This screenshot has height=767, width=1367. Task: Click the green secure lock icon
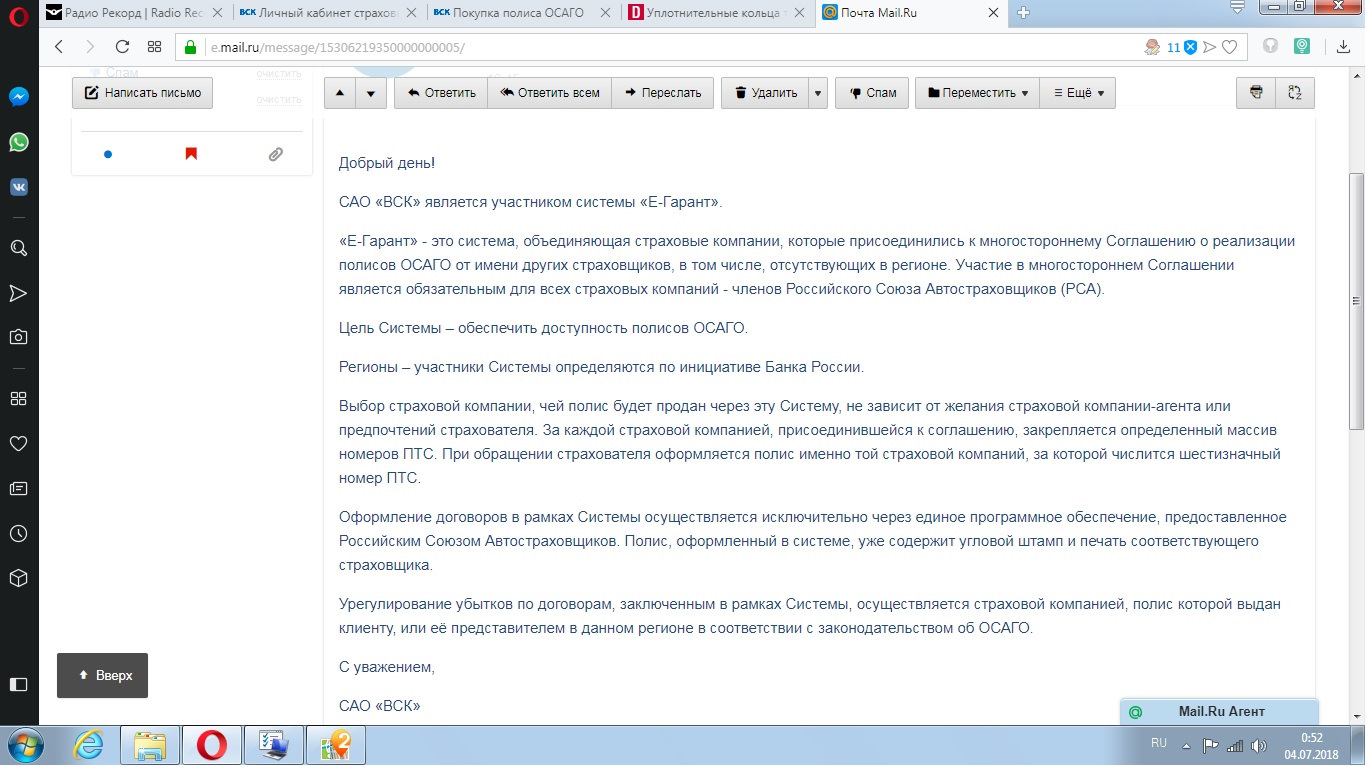(x=190, y=47)
